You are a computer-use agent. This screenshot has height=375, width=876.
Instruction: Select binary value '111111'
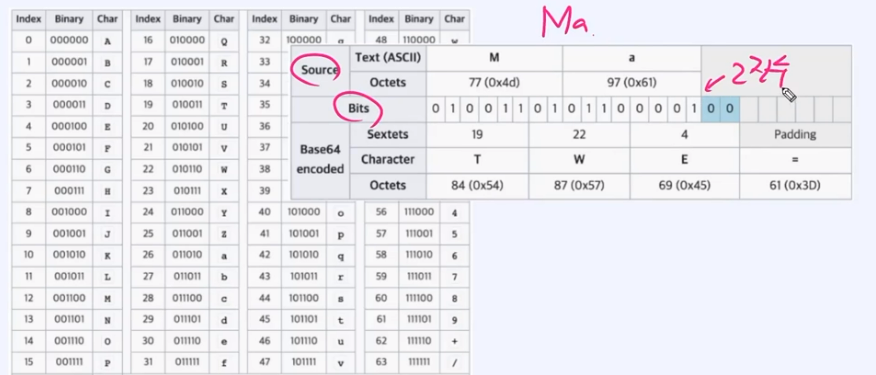tap(419, 362)
